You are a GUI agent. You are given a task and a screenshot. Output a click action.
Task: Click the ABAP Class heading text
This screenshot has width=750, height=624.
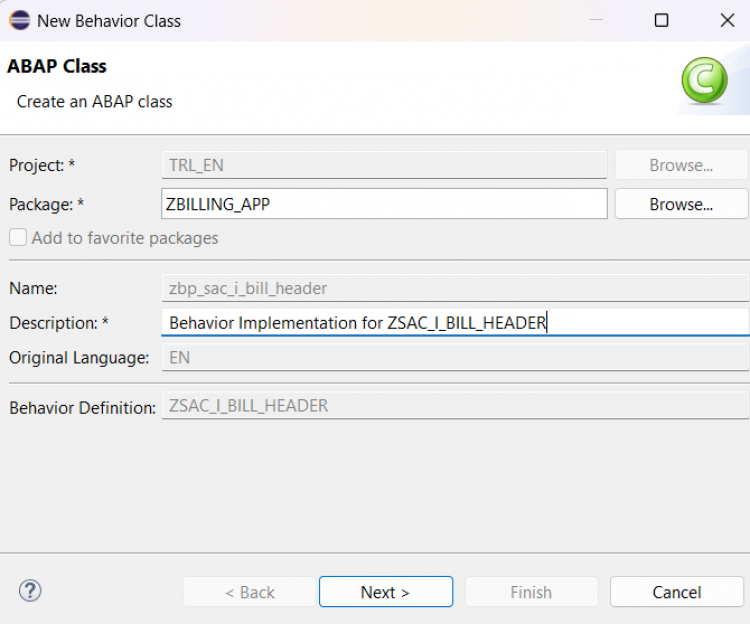[57, 67]
